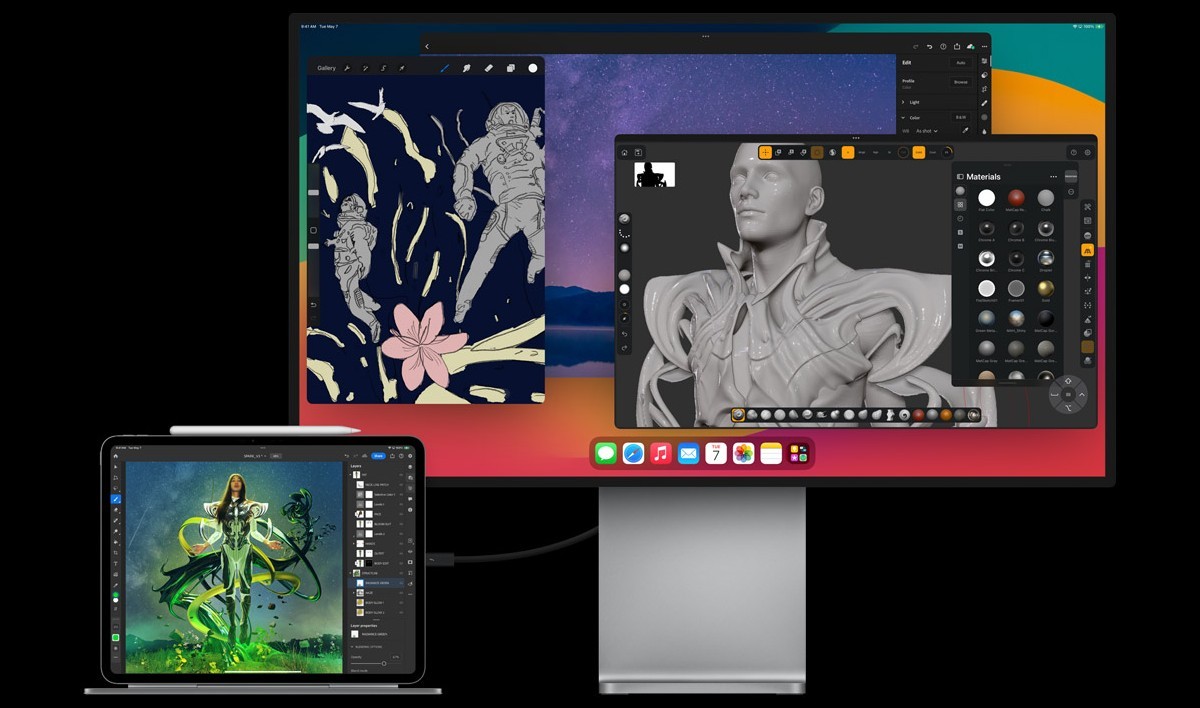The image size is (1200, 708).
Task: Click the Auto button in Lightroom
Action: tap(961, 63)
